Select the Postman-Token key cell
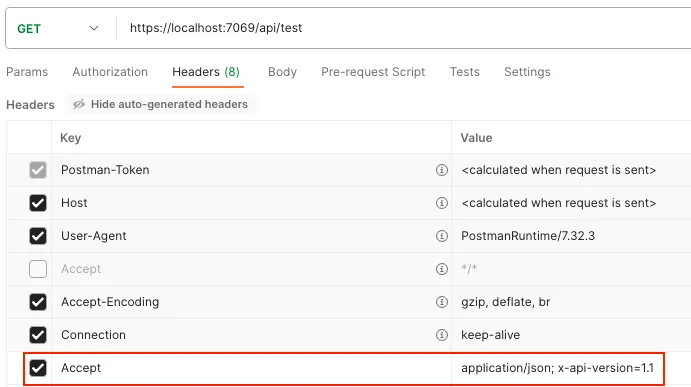 (x=251, y=170)
